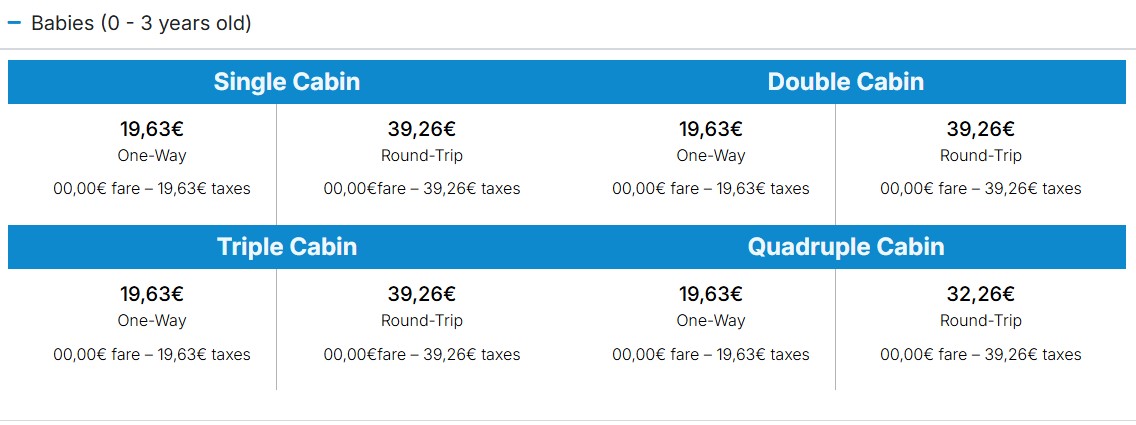
Task: Select the Quadruple Cabin header
Action: (845, 247)
